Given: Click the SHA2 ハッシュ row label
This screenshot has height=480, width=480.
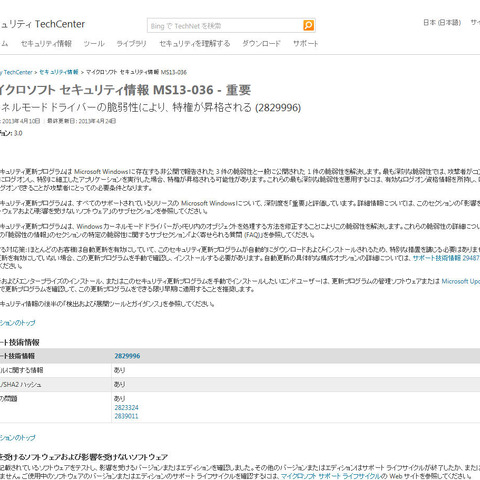Looking at the screenshot, I should (x=21, y=384).
